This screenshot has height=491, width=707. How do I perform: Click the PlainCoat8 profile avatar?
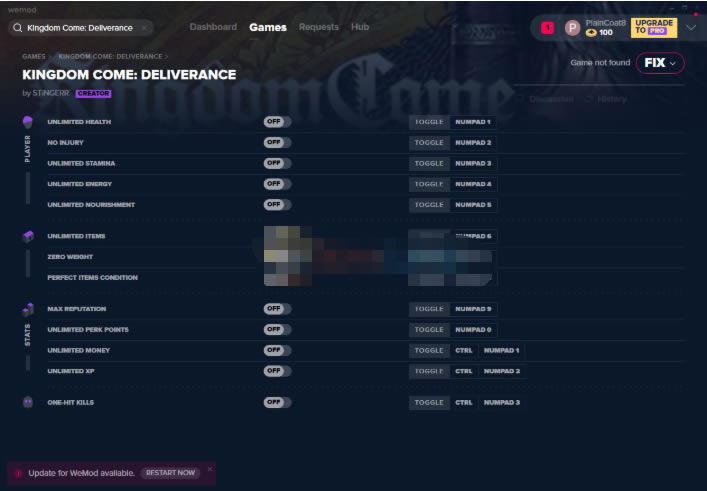(572, 28)
